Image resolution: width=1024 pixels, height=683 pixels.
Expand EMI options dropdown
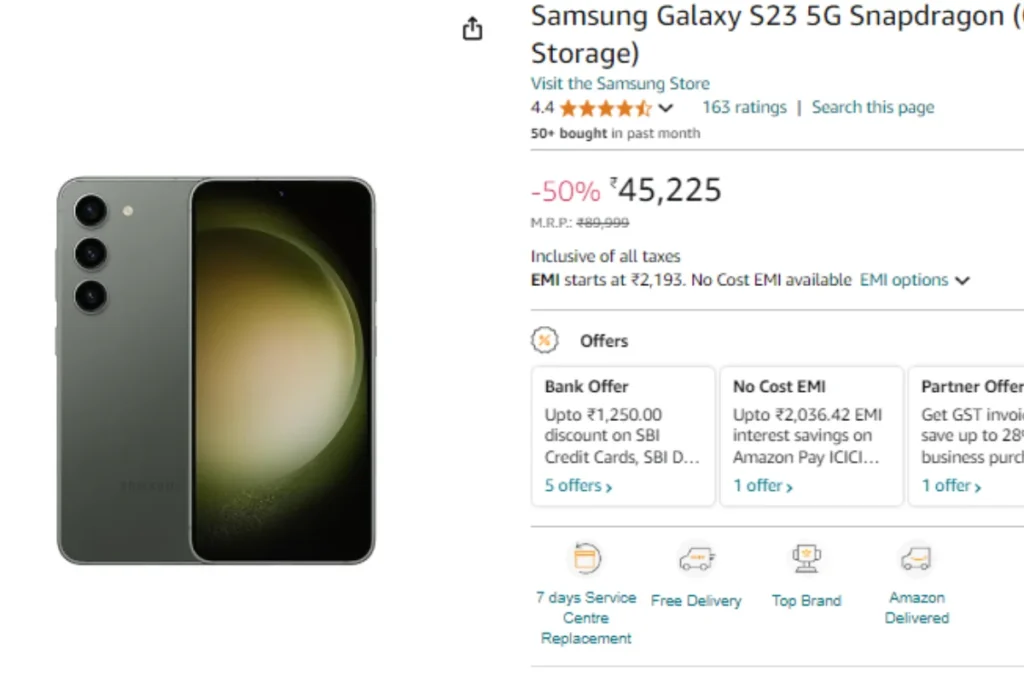[915, 280]
